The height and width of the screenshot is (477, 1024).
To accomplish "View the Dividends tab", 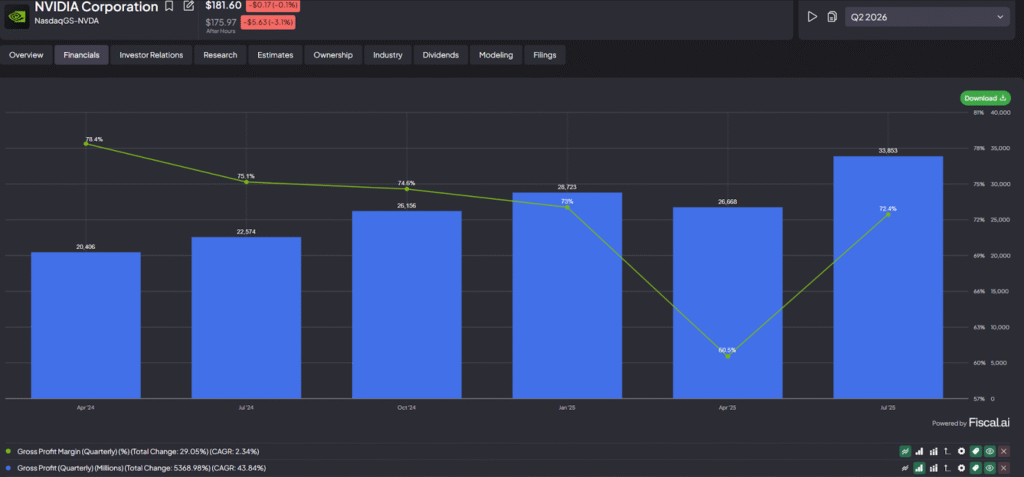I will point(441,56).
